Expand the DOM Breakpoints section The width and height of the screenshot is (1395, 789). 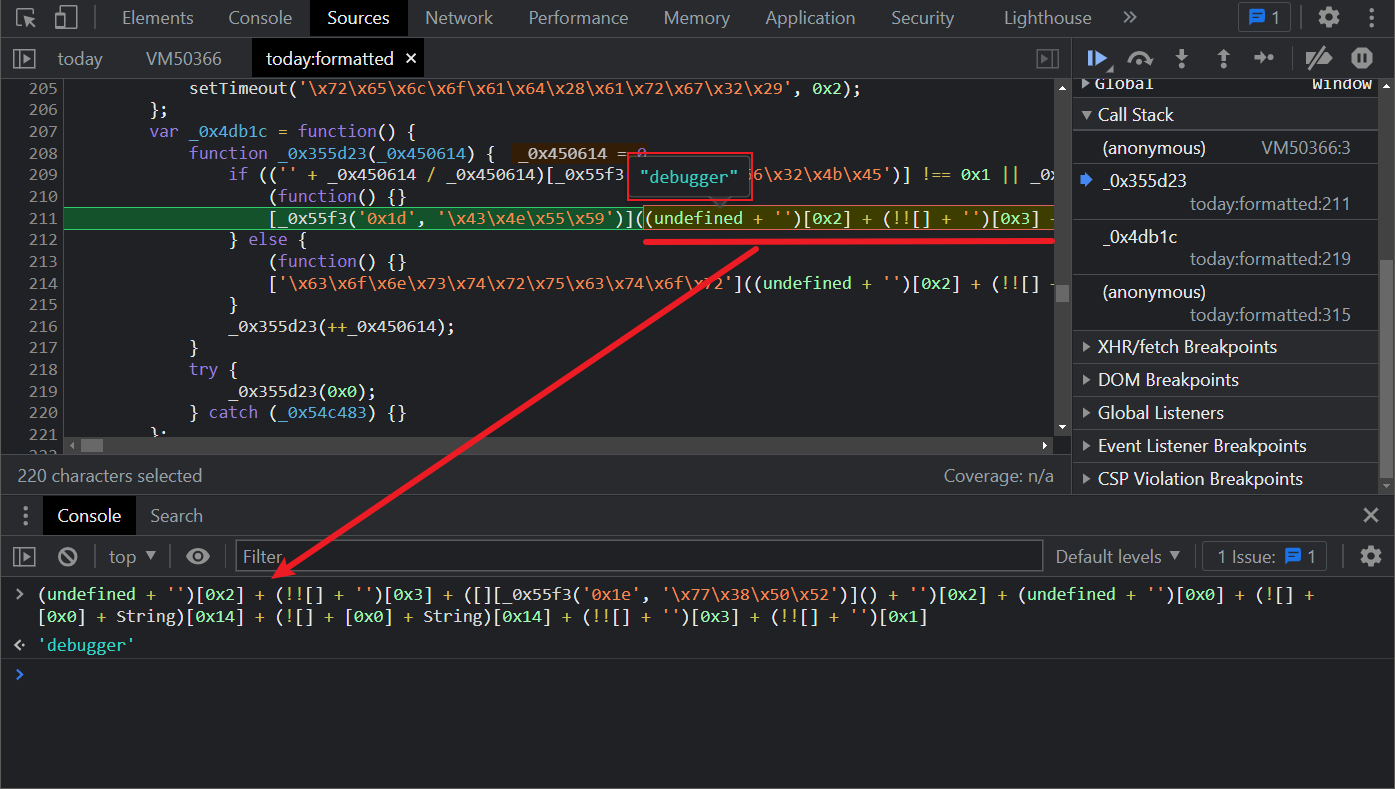(x=1167, y=380)
